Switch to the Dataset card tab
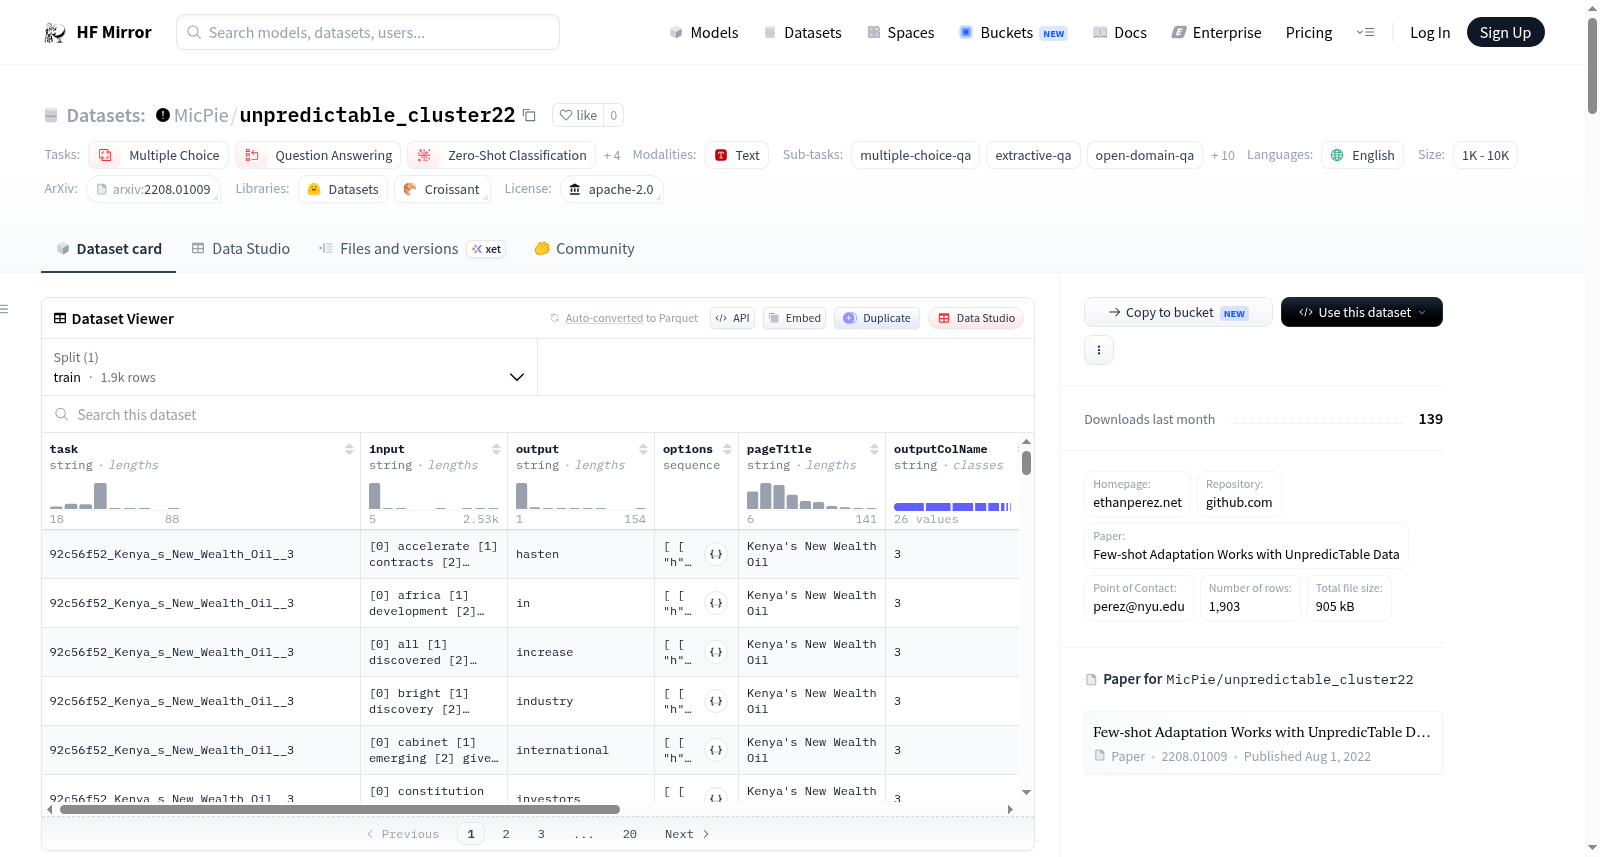The height and width of the screenshot is (857, 1600). coord(108,249)
